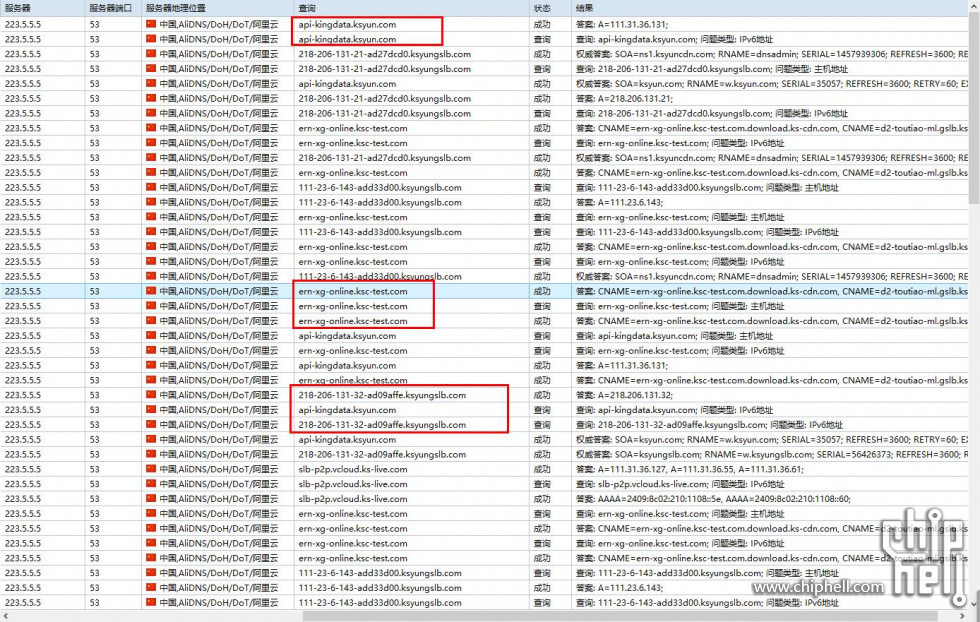Select query 218-206-131-32-ad09affe.ksyungslb.com in A=218.206.131.32 row
This screenshot has width=980, height=622.
[x=382, y=395]
